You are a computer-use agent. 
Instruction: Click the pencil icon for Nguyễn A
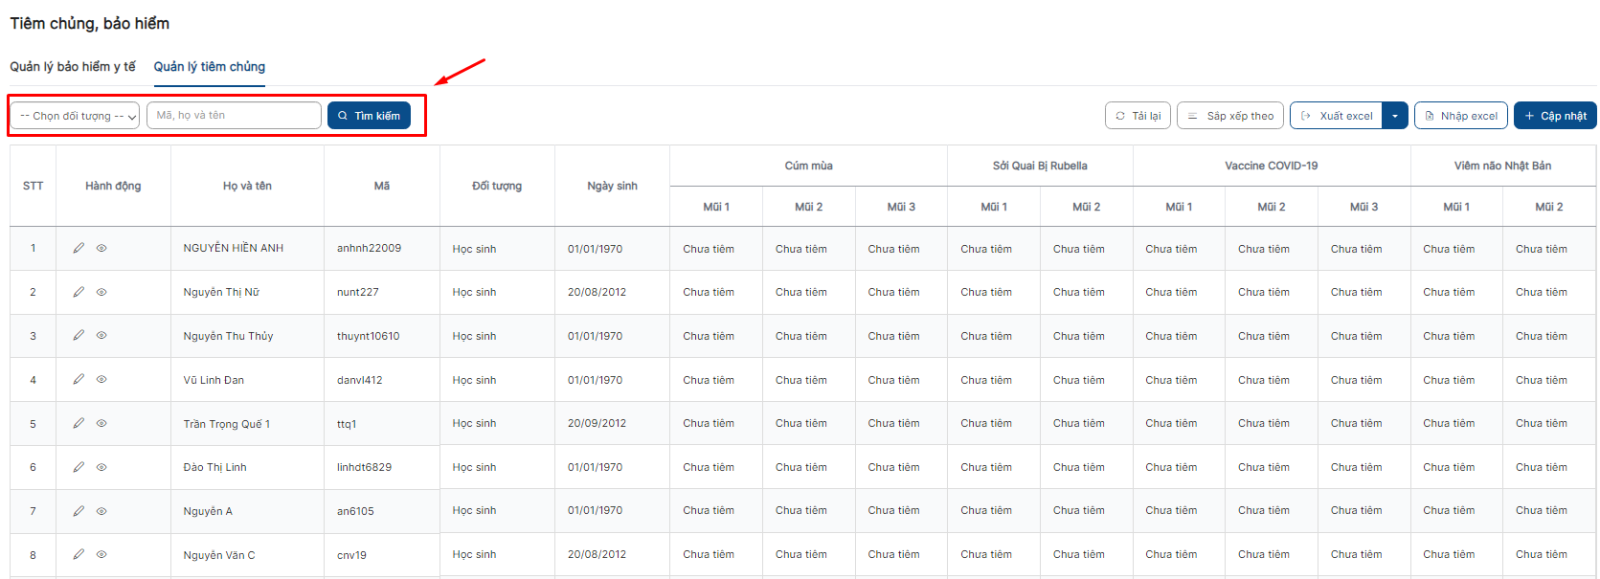[78, 511]
